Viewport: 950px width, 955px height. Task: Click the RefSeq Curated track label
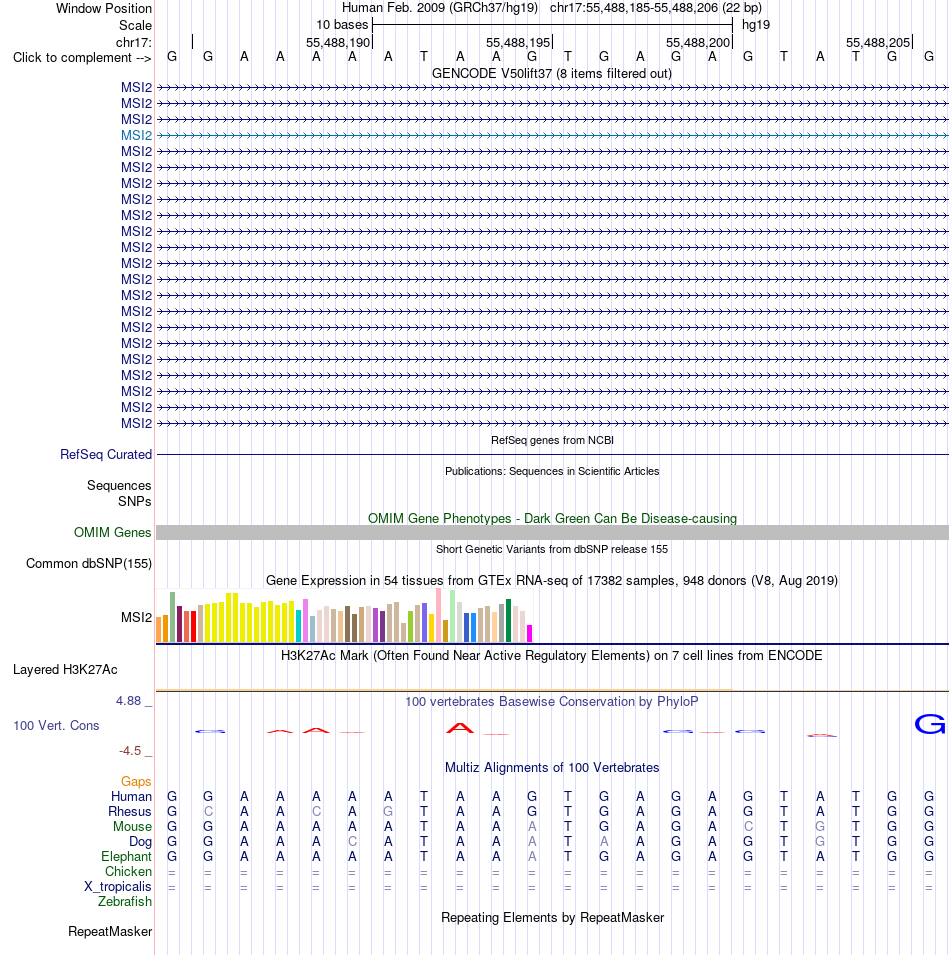click(106, 454)
